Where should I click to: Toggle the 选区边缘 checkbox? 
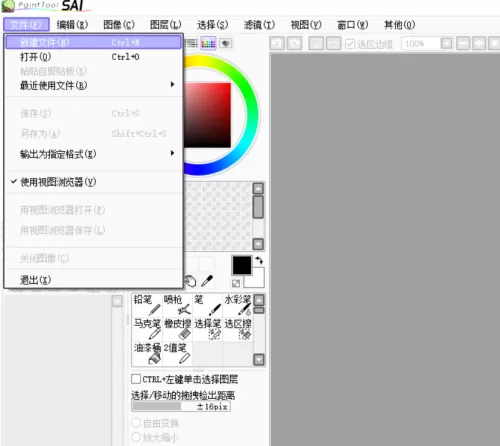coord(350,44)
